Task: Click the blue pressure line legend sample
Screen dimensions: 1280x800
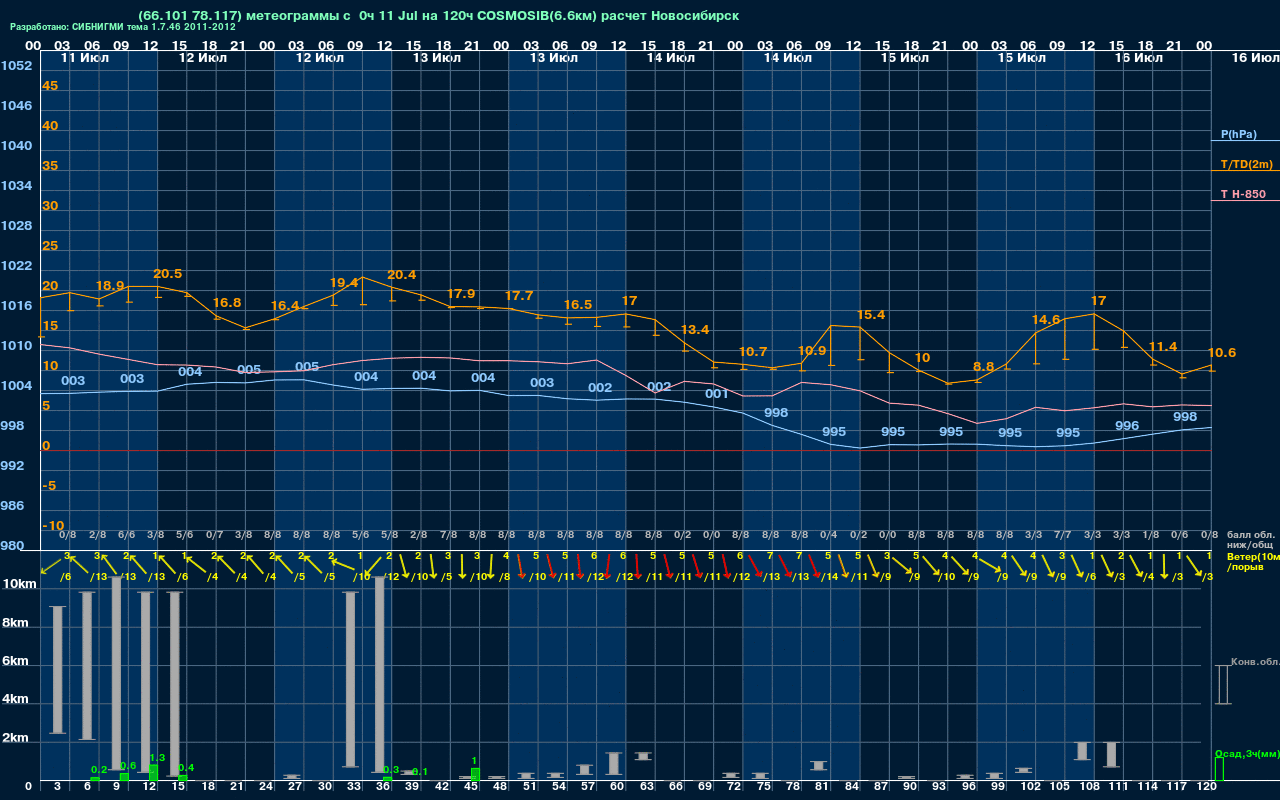Action: click(1245, 141)
